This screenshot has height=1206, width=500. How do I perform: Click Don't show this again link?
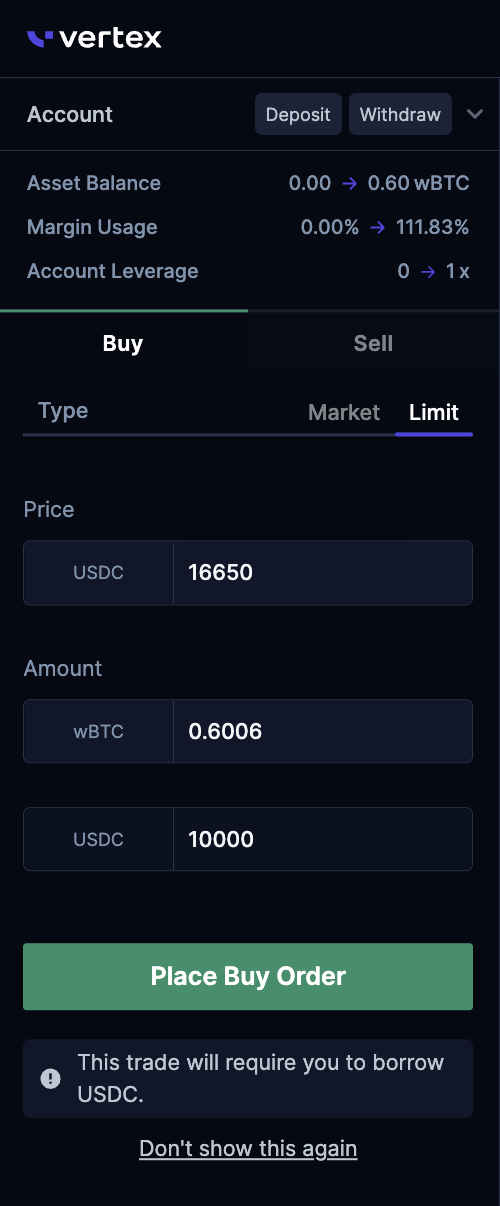pos(248,1148)
